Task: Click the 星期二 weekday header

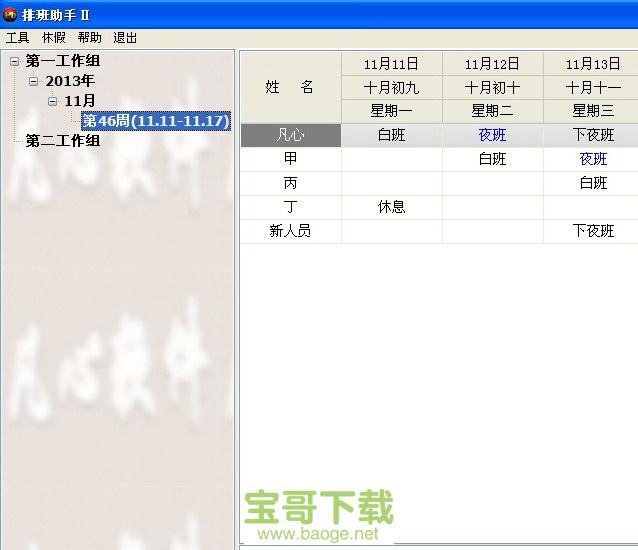Action: [x=492, y=111]
